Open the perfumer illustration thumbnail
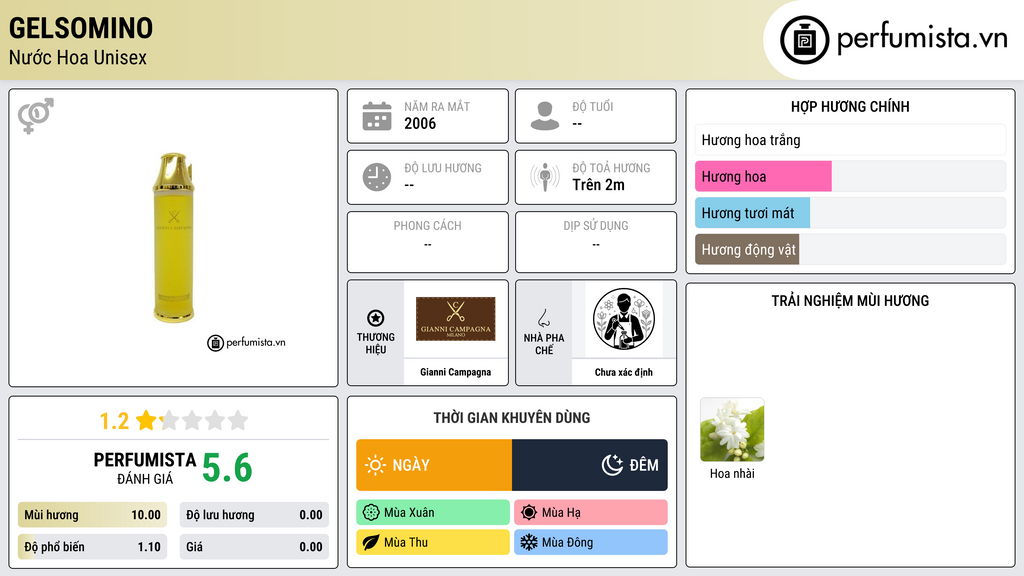 click(624, 319)
